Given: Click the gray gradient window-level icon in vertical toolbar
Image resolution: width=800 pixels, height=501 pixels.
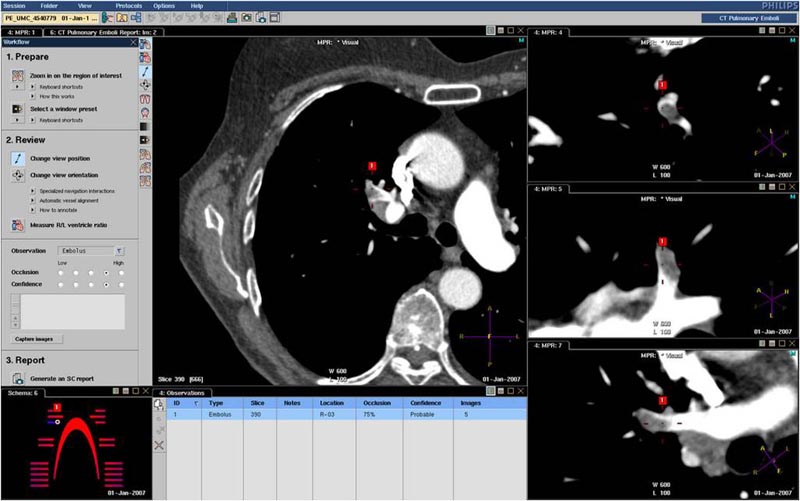Looking at the screenshot, I should [x=145, y=126].
